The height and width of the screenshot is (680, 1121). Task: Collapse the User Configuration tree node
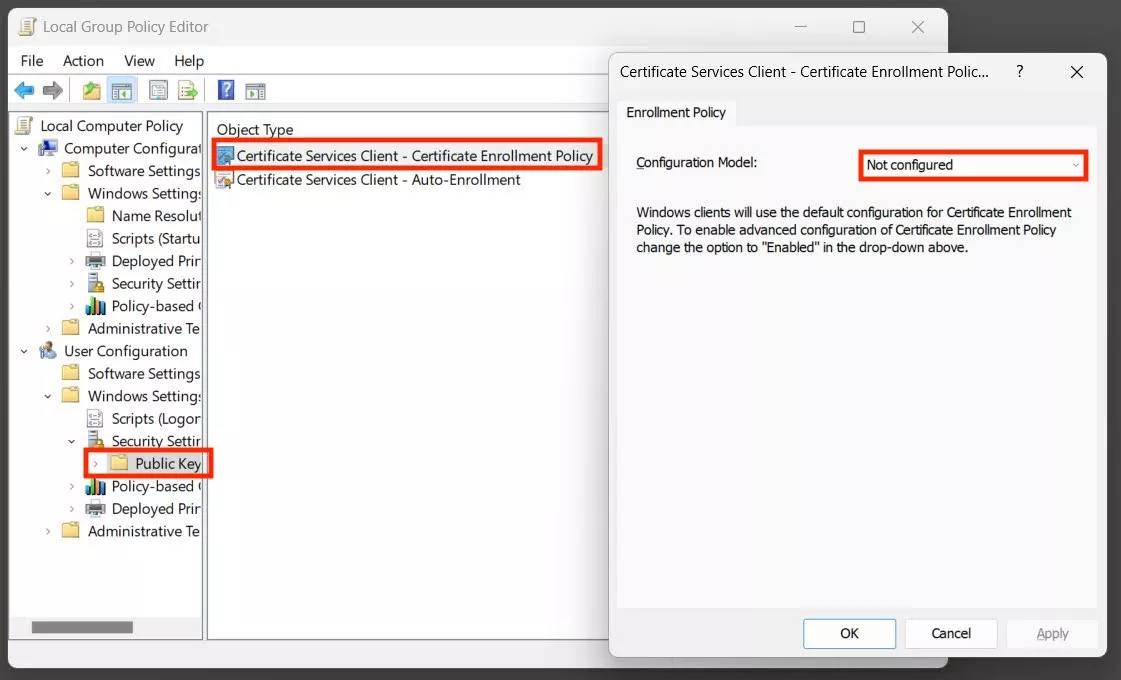pos(24,352)
